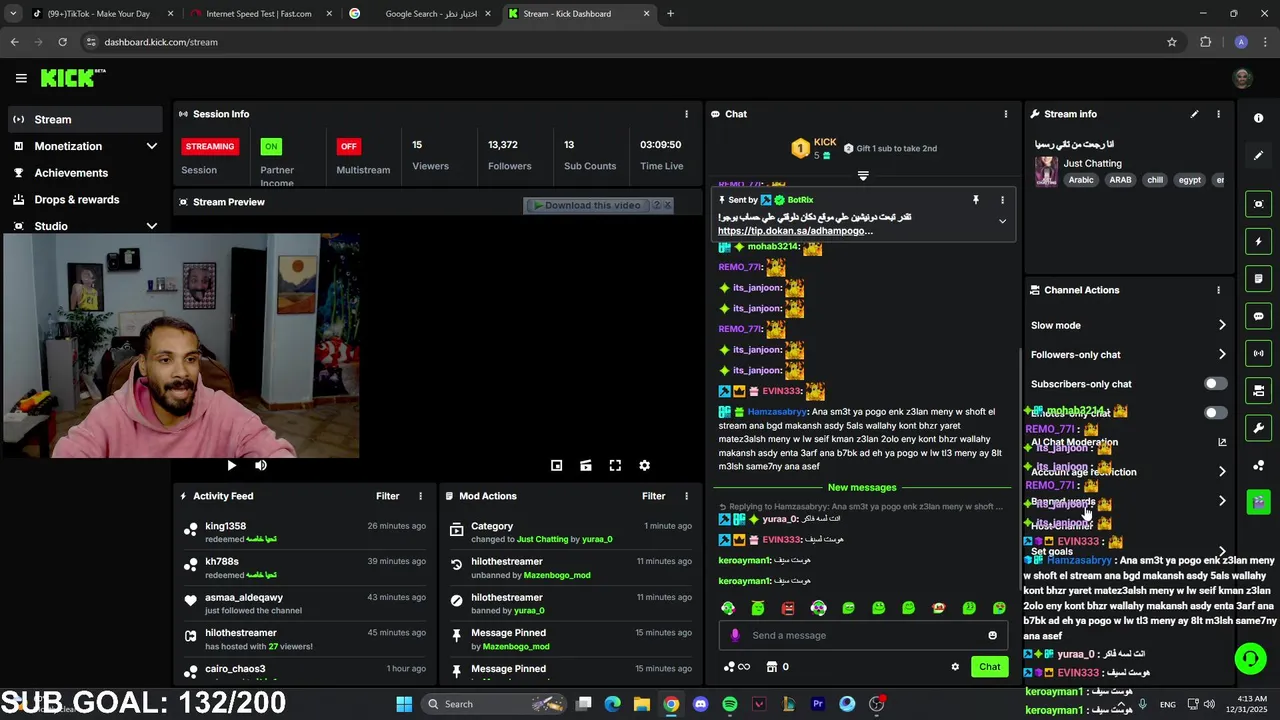Open chat settings gear next to Chat button

955,667
